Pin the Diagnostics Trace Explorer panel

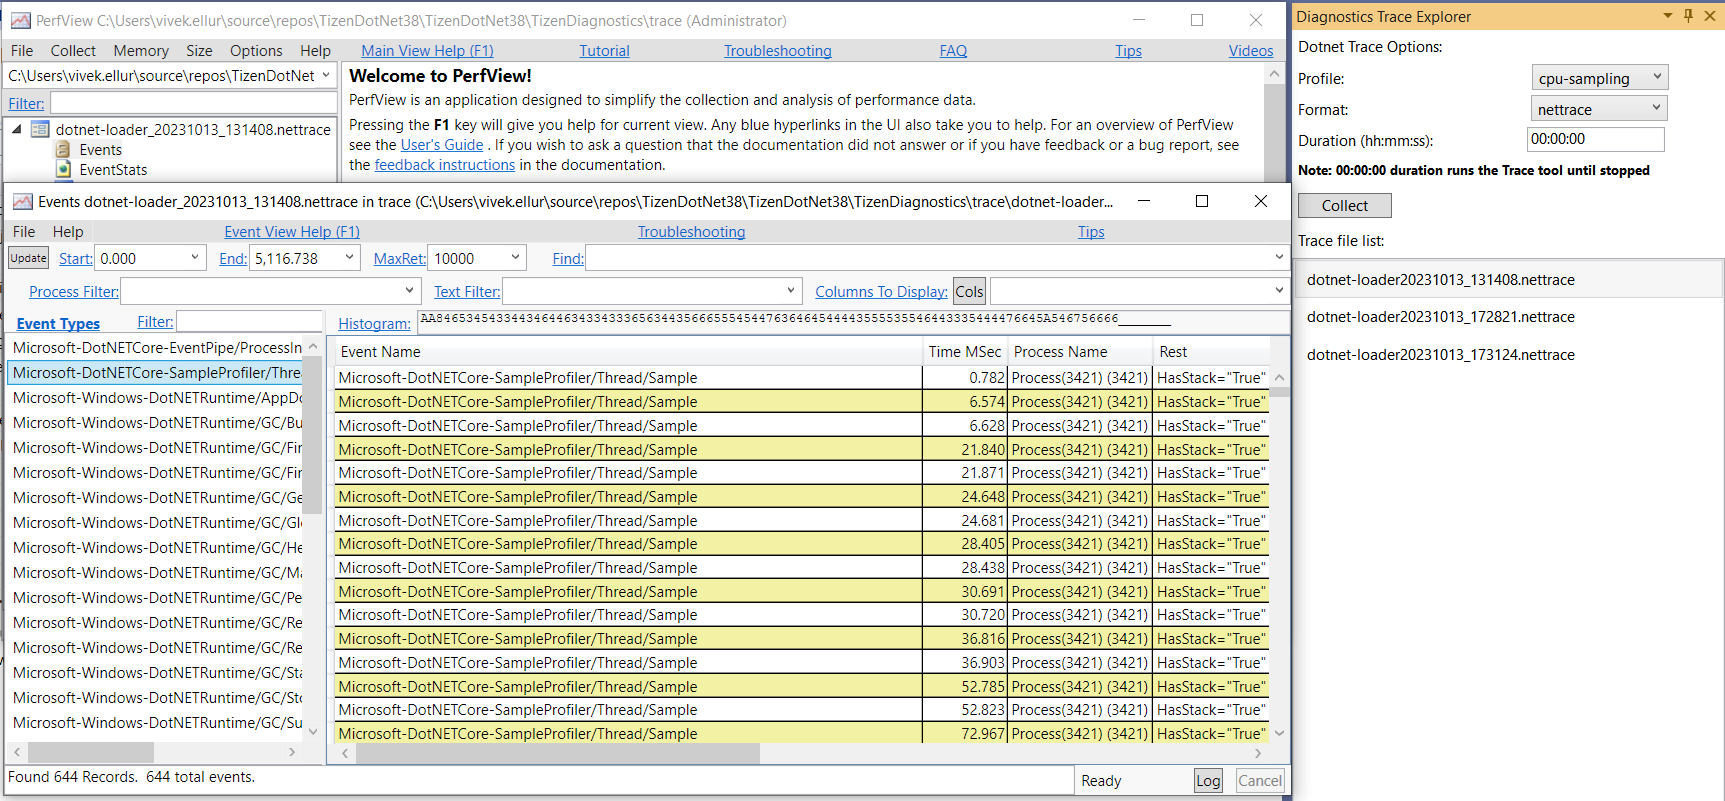[x=1688, y=16]
